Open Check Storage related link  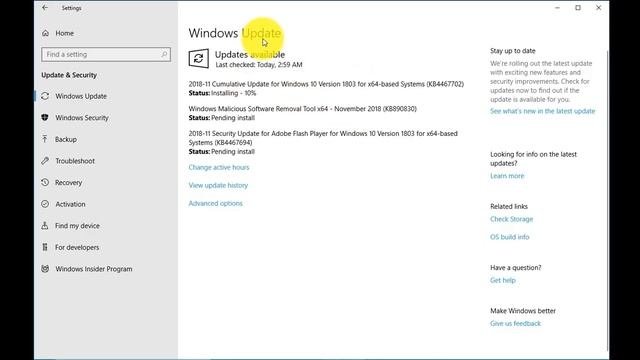(511, 219)
